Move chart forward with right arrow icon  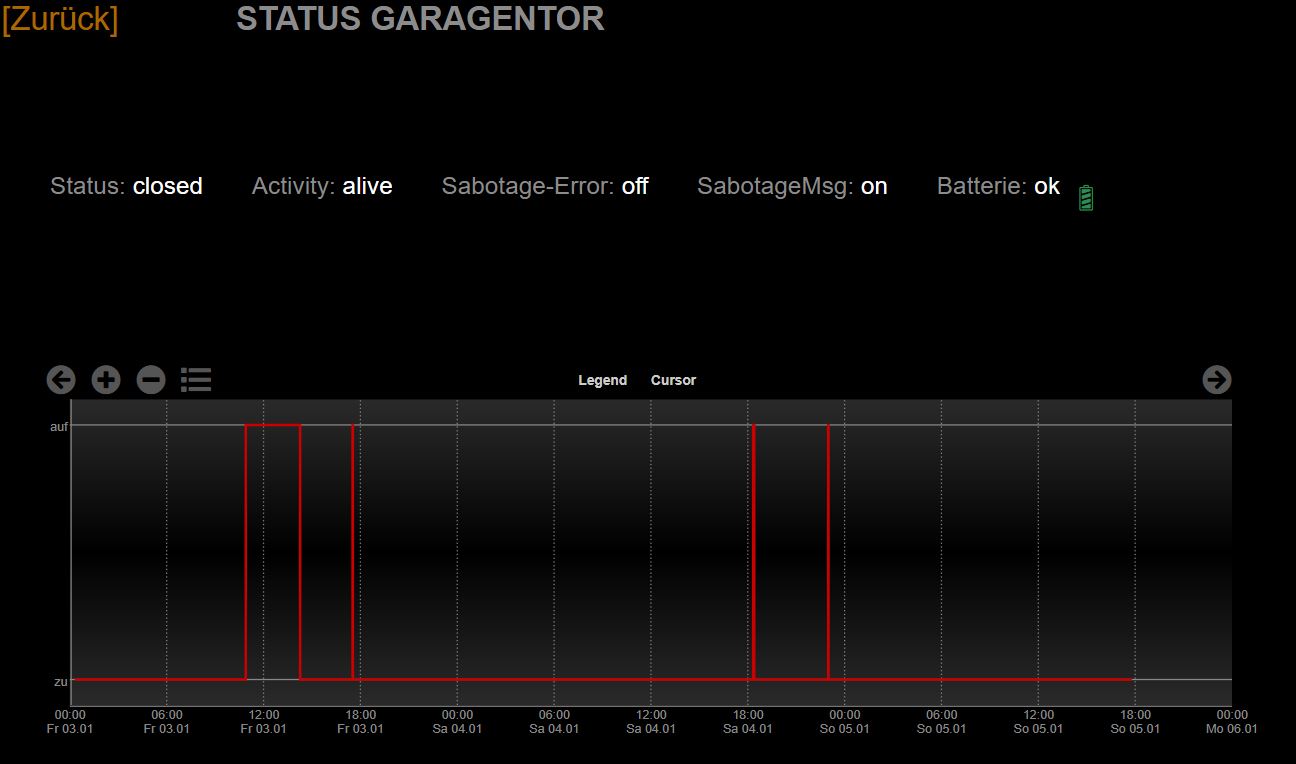1216,380
